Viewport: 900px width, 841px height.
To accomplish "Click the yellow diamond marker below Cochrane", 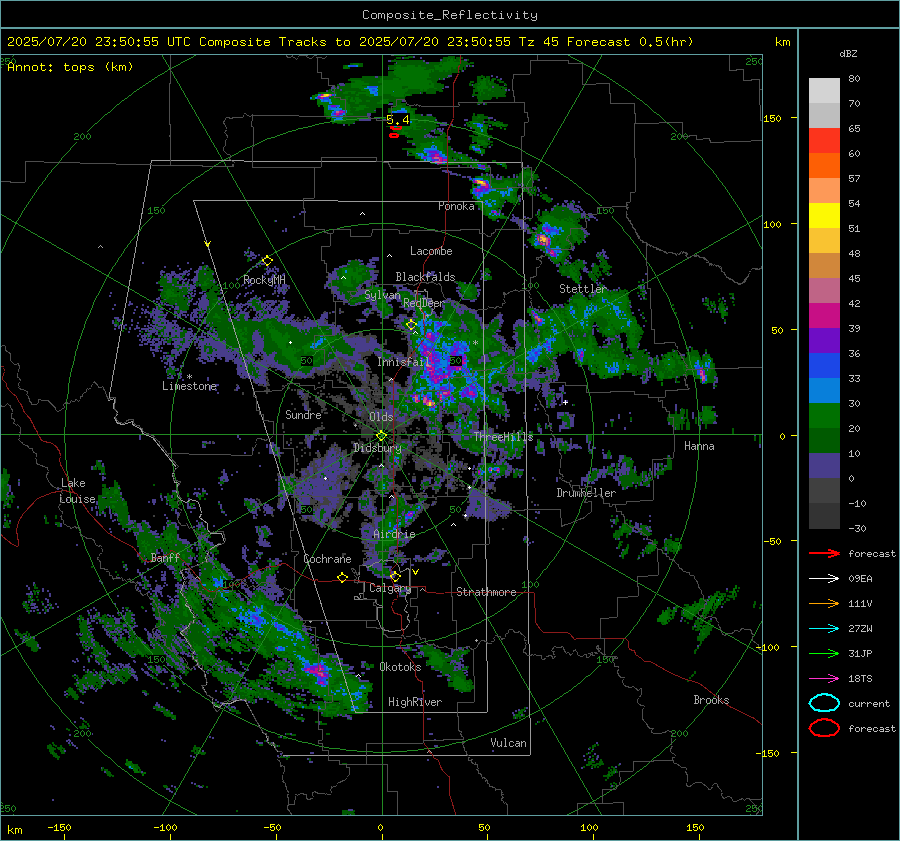I will pos(342,577).
